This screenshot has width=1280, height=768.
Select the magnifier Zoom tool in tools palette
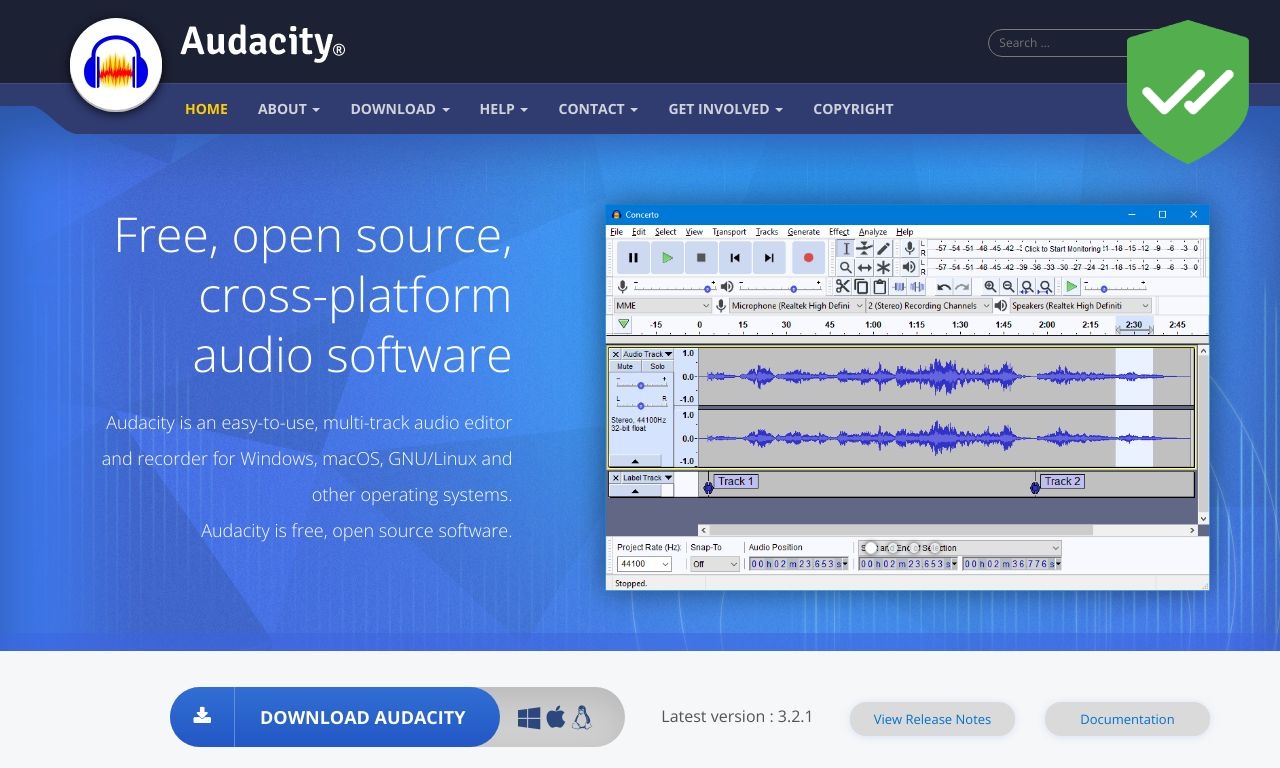click(x=846, y=267)
